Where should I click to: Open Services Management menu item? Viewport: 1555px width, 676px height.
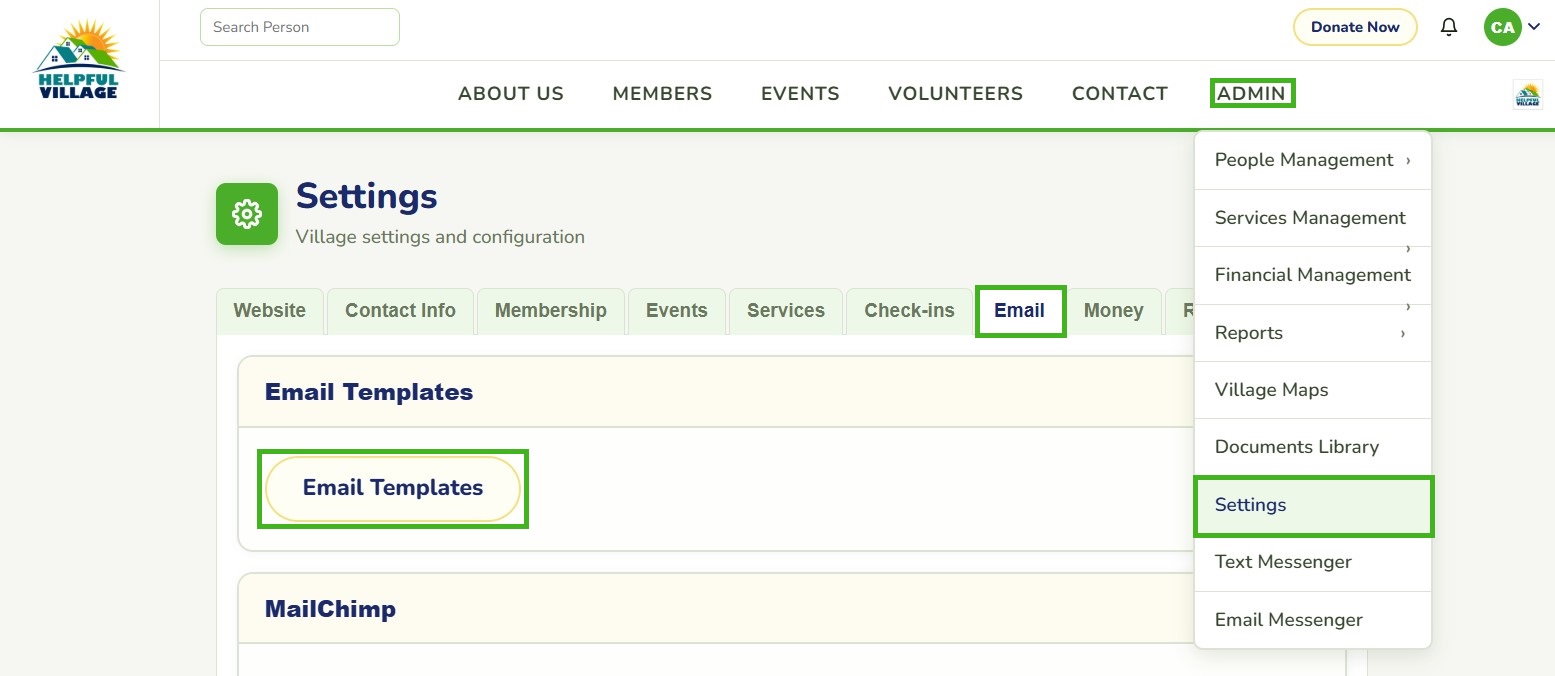pyautogui.click(x=1313, y=218)
